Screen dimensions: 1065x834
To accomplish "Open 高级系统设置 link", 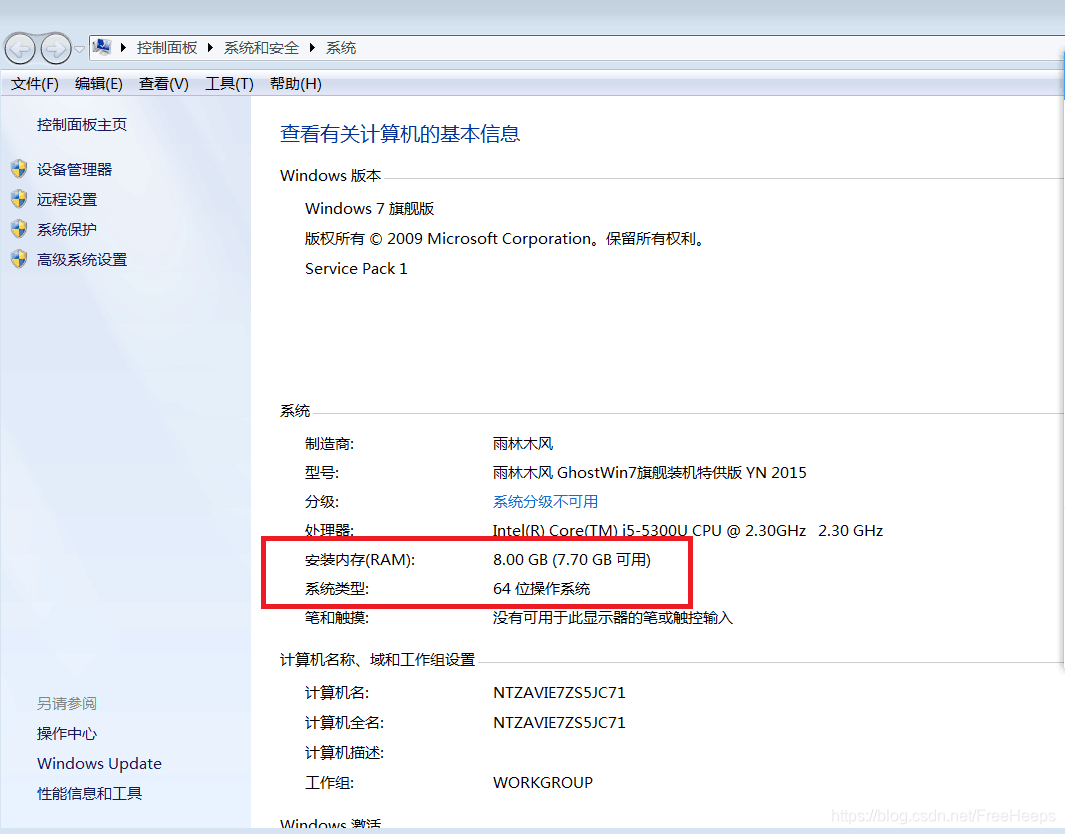I will tap(82, 259).
